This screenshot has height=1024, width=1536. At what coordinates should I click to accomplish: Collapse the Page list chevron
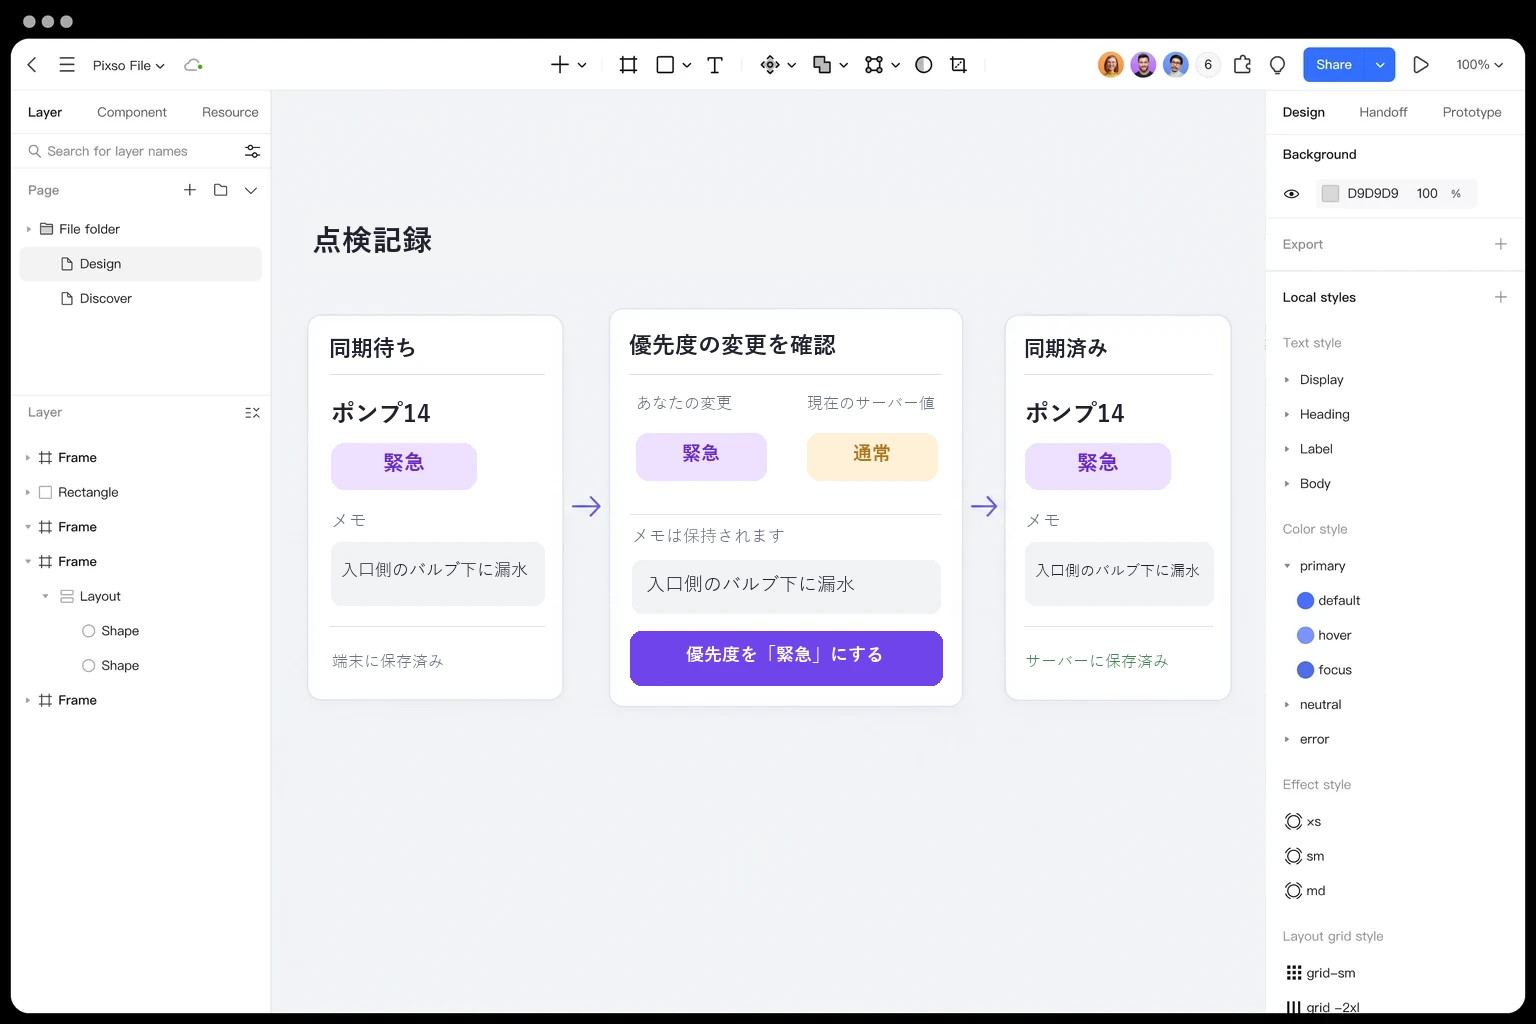click(x=251, y=190)
